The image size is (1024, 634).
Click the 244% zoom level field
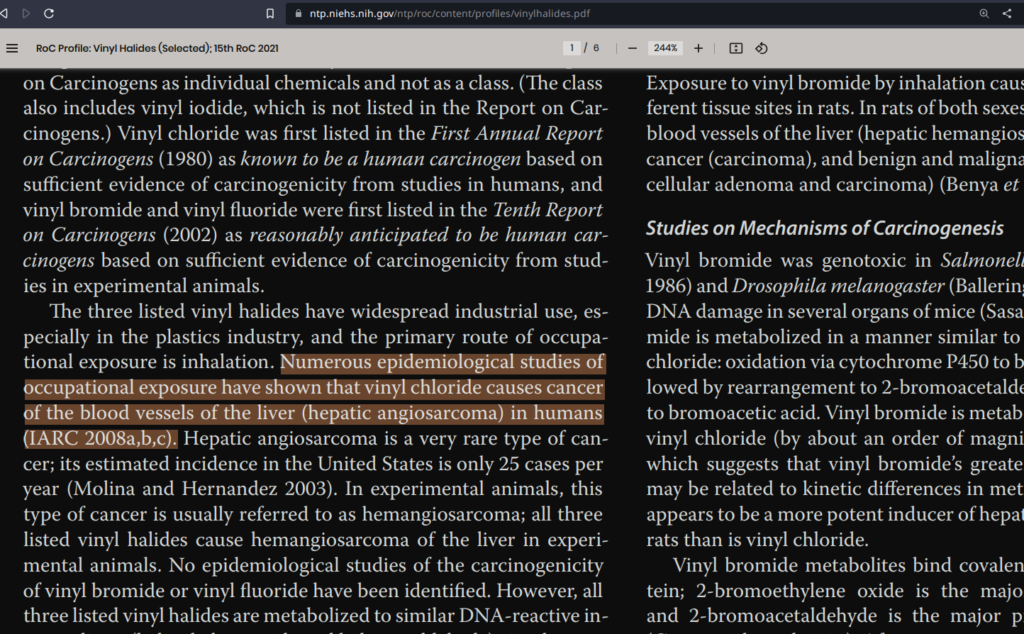[x=665, y=48]
